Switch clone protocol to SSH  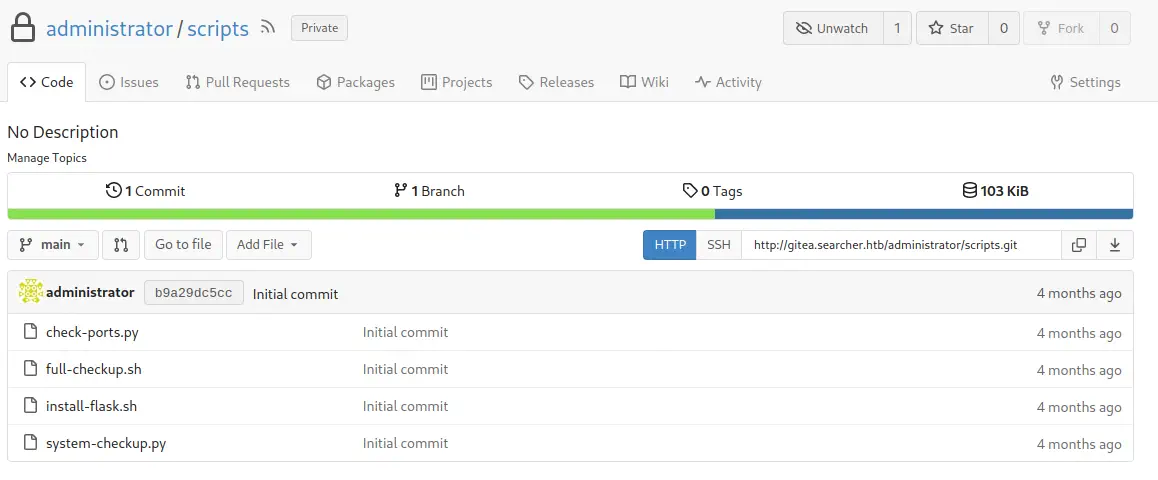click(719, 245)
